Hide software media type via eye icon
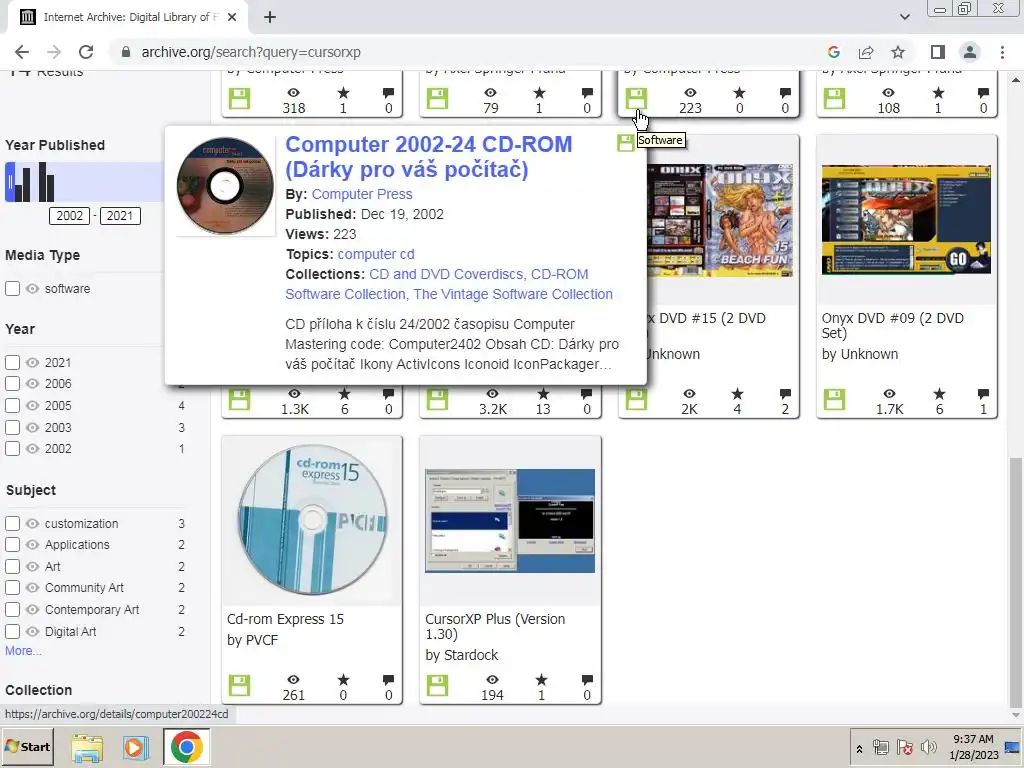This screenshot has width=1024, height=768. click(x=33, y=289)
